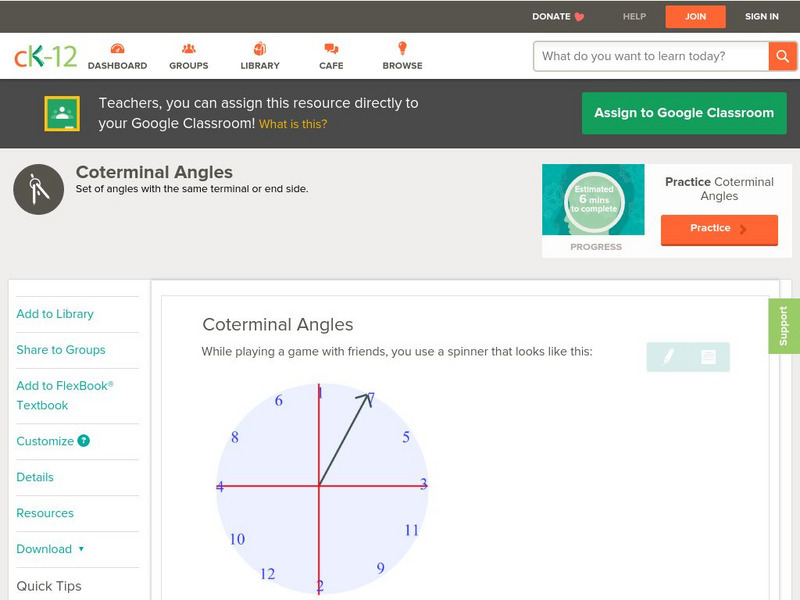Click Share to Groups
The height and width of the screenshot is (600, 800).
pos(61,349)
